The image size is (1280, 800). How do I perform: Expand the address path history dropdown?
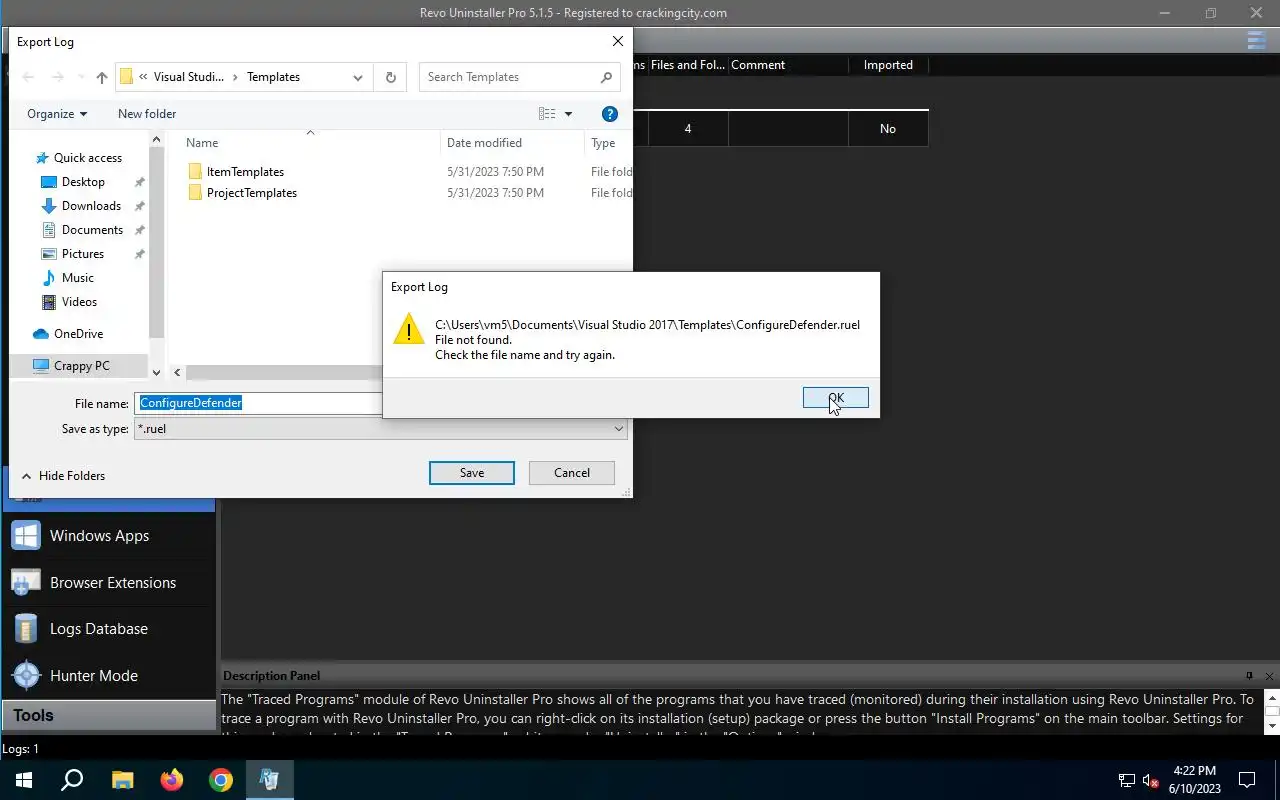(358, 77)
